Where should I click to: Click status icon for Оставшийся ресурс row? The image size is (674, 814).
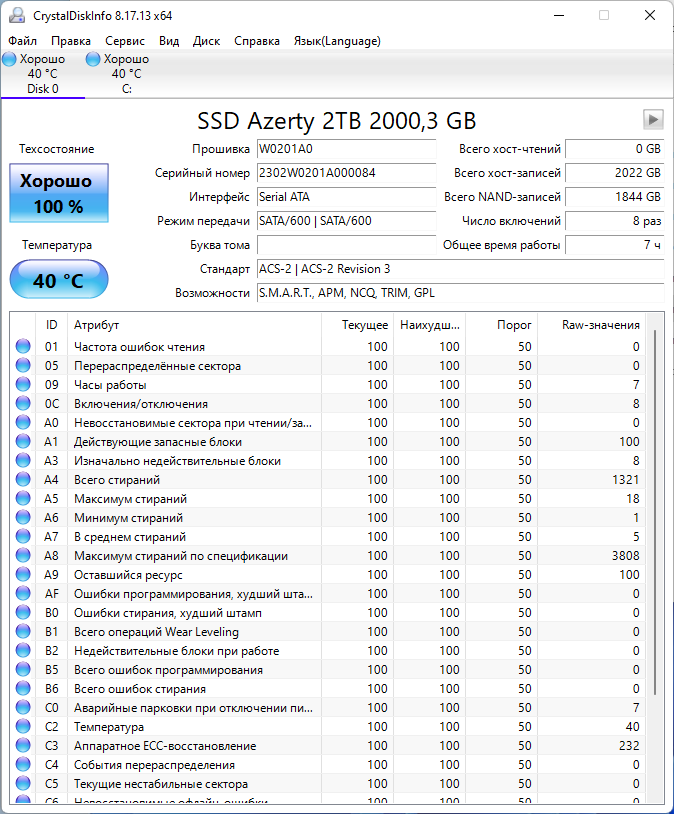[x=23, y=575]
